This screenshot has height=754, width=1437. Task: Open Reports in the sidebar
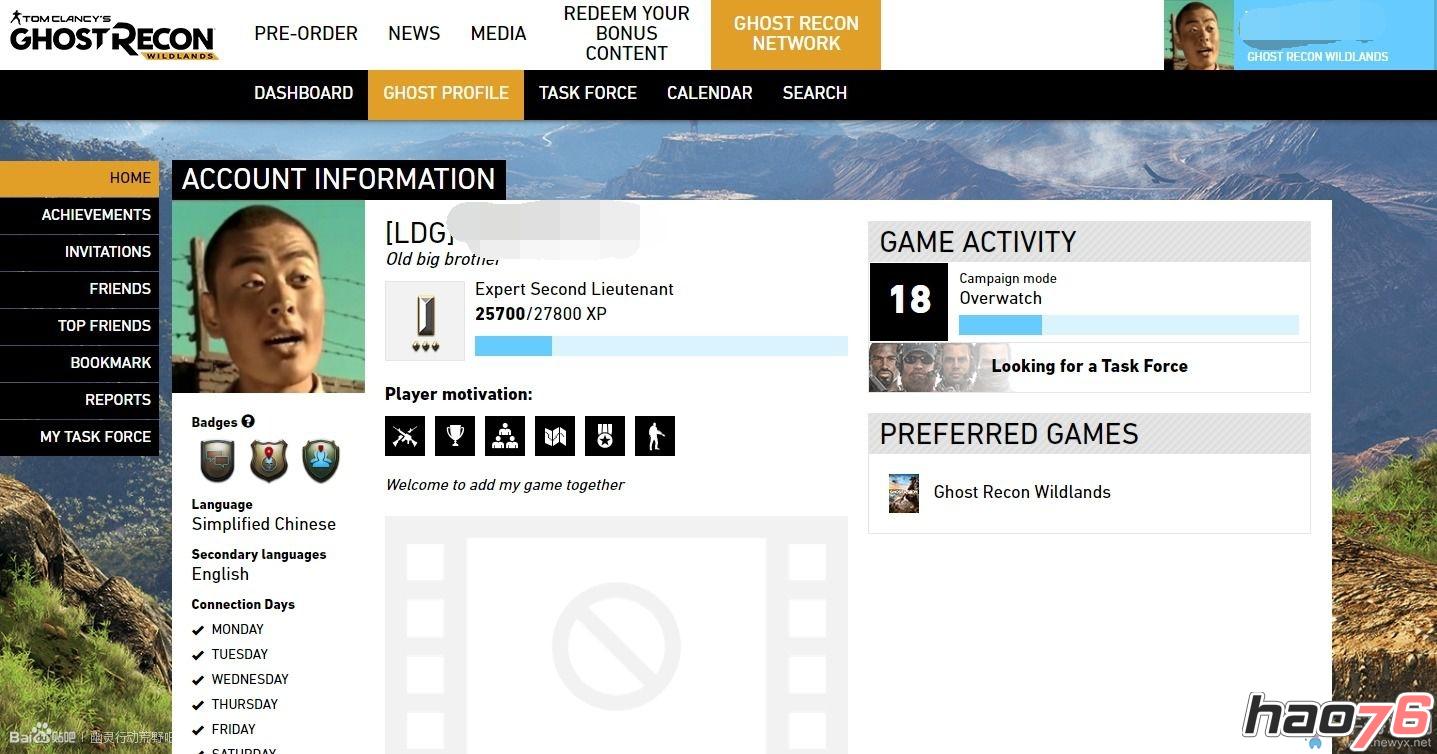[79, 400]
